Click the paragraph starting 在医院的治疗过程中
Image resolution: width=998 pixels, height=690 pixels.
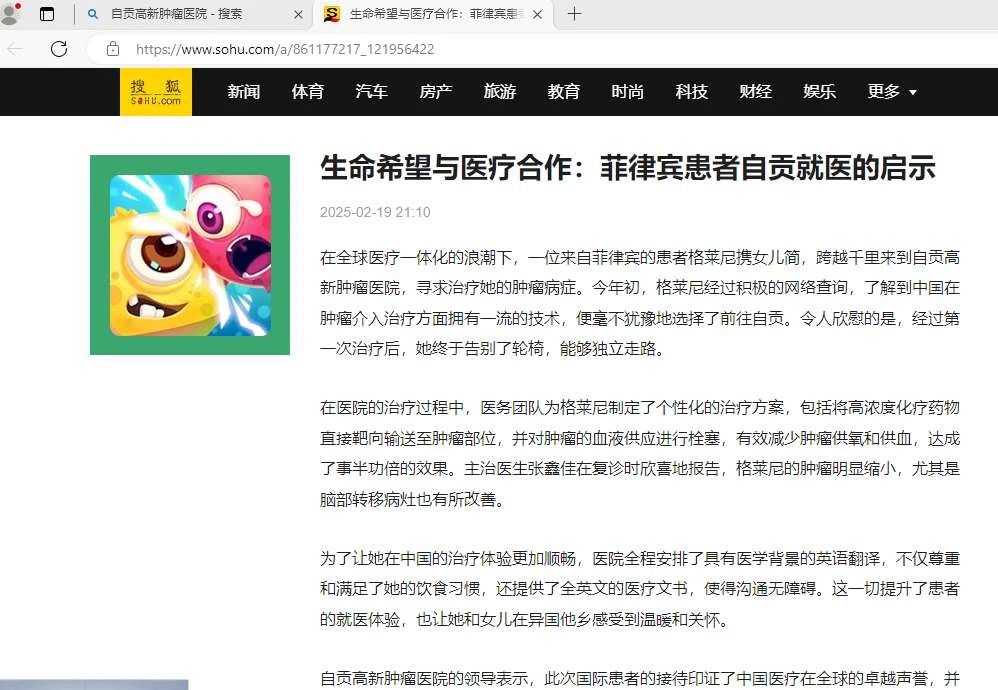point(640,453)
